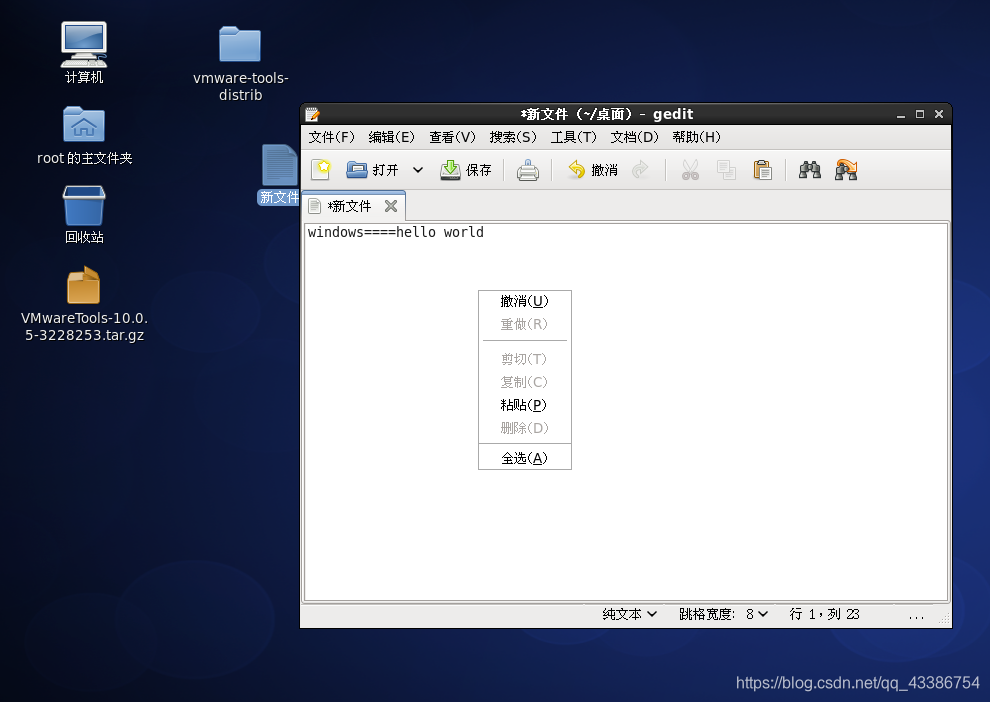
Task: Open the 编辑(E) menu
Action: point(391,137)
